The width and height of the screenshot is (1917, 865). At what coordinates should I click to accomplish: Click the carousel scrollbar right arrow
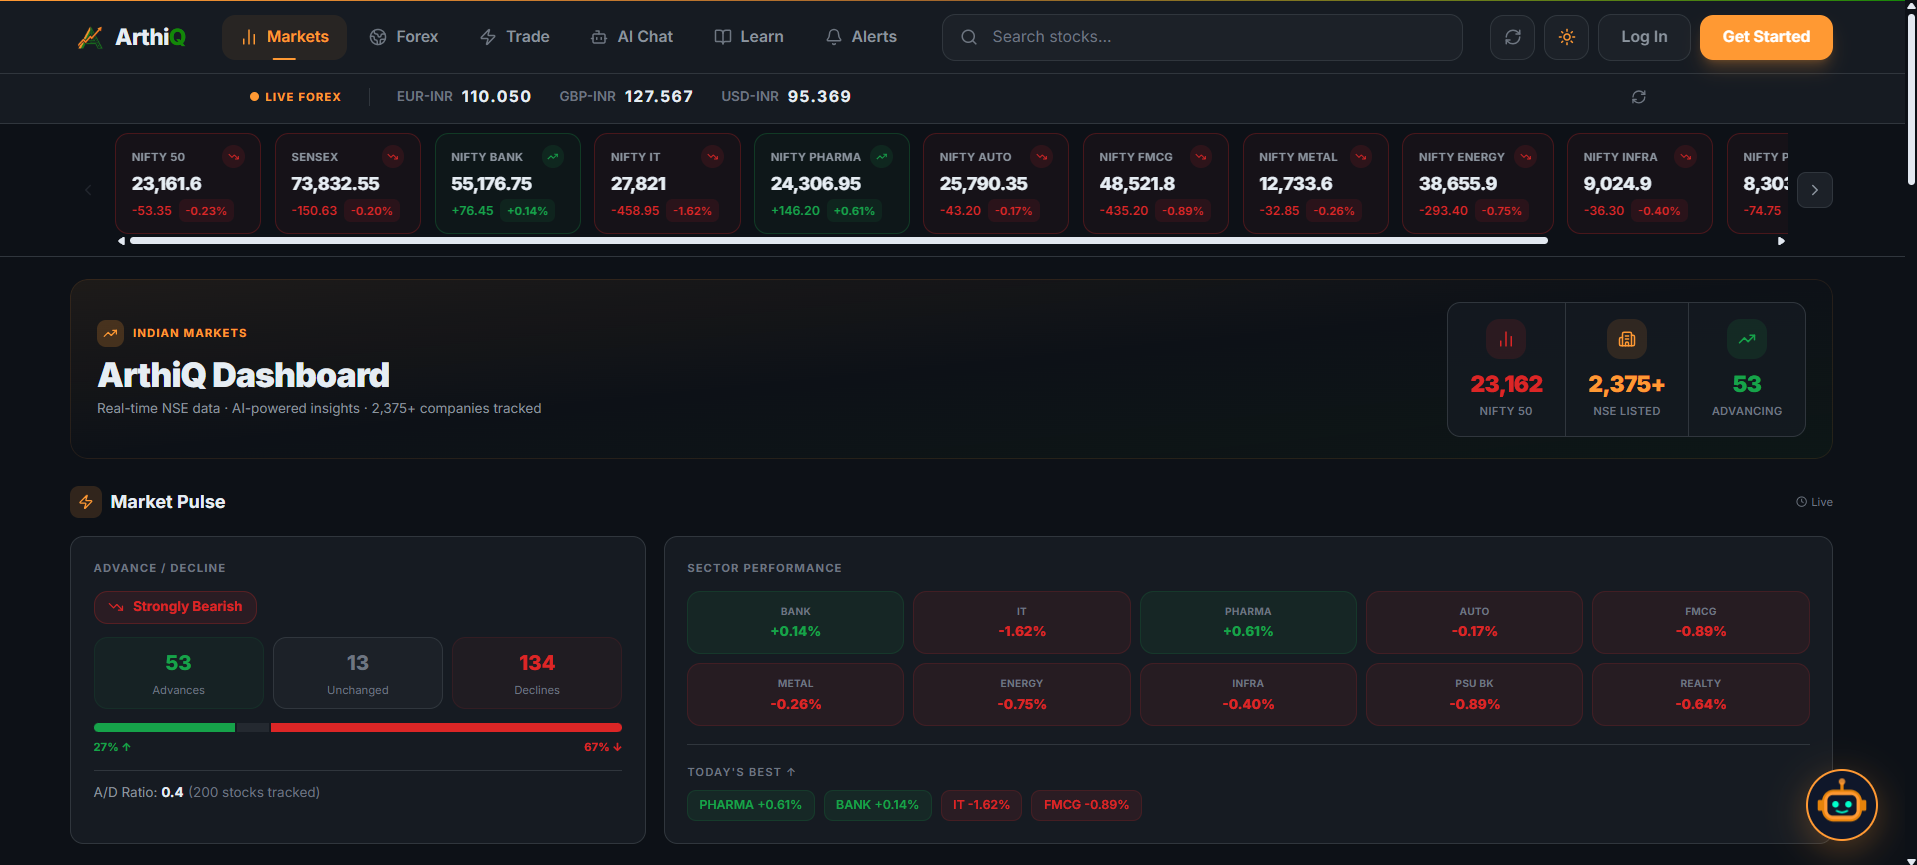click(1781, 241)
